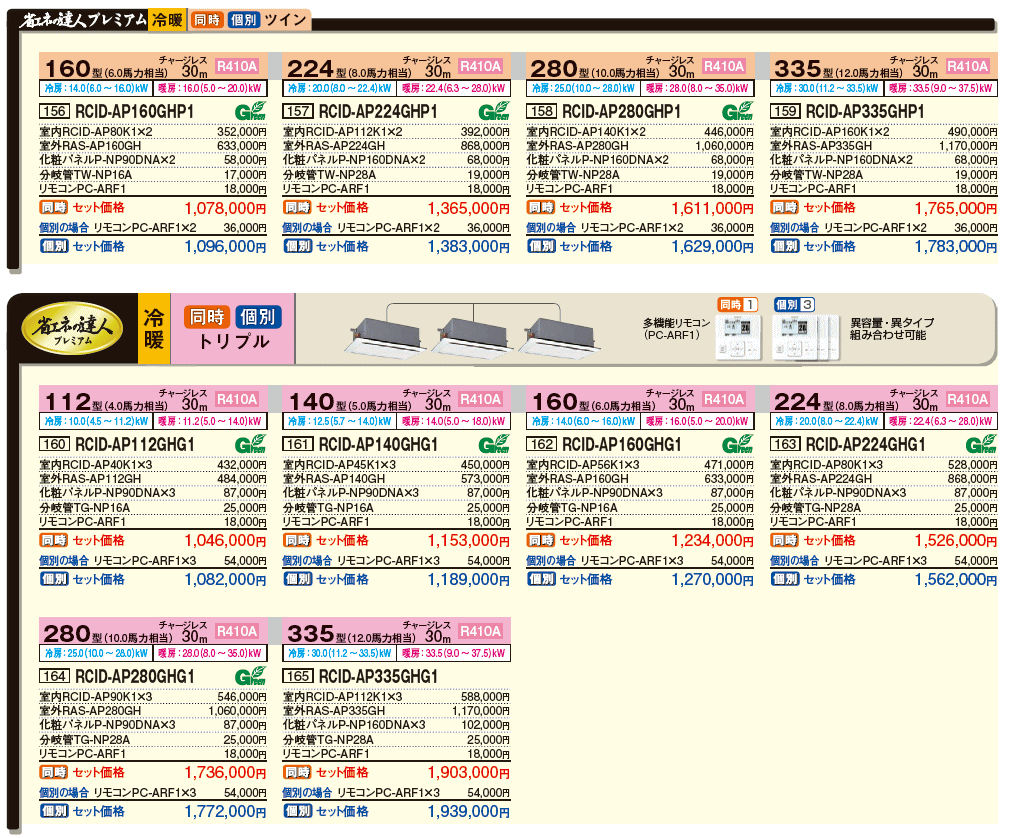The image size is (1010, 838).
Task: Click the 同時 set price 1,078,000円
Action: point(225,208)
